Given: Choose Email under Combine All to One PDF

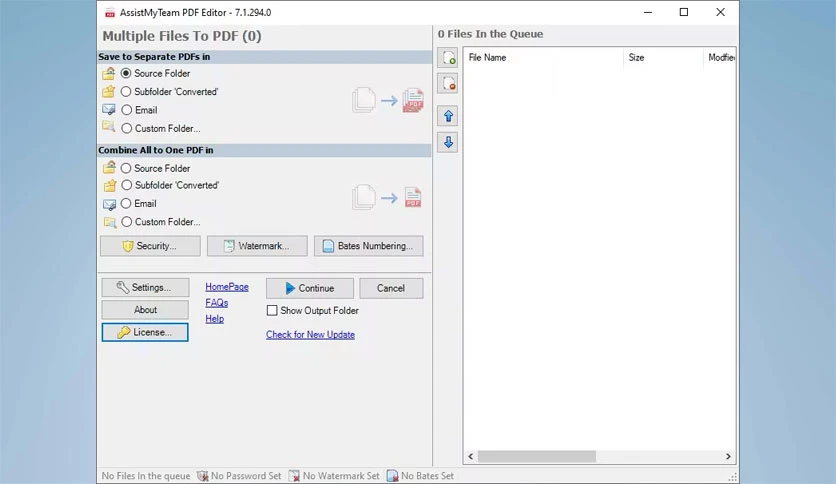Looking at the screenshot, I should (x=126, y=203).
